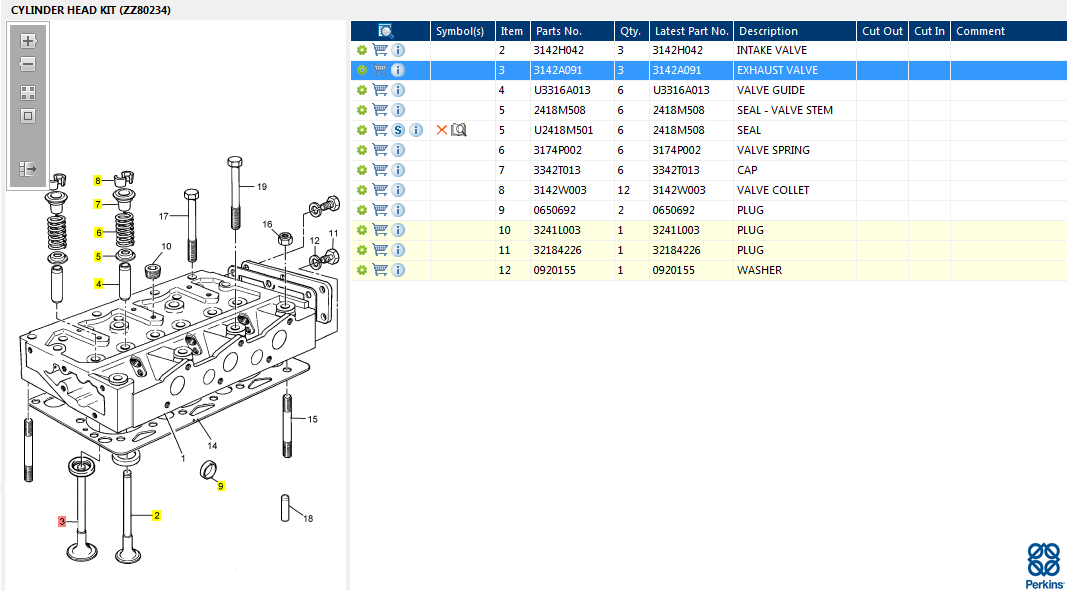Click highlighted callout 3 on the diagram
The image size is (1067, 591).
pyautogui.click(x=62, y=521)
